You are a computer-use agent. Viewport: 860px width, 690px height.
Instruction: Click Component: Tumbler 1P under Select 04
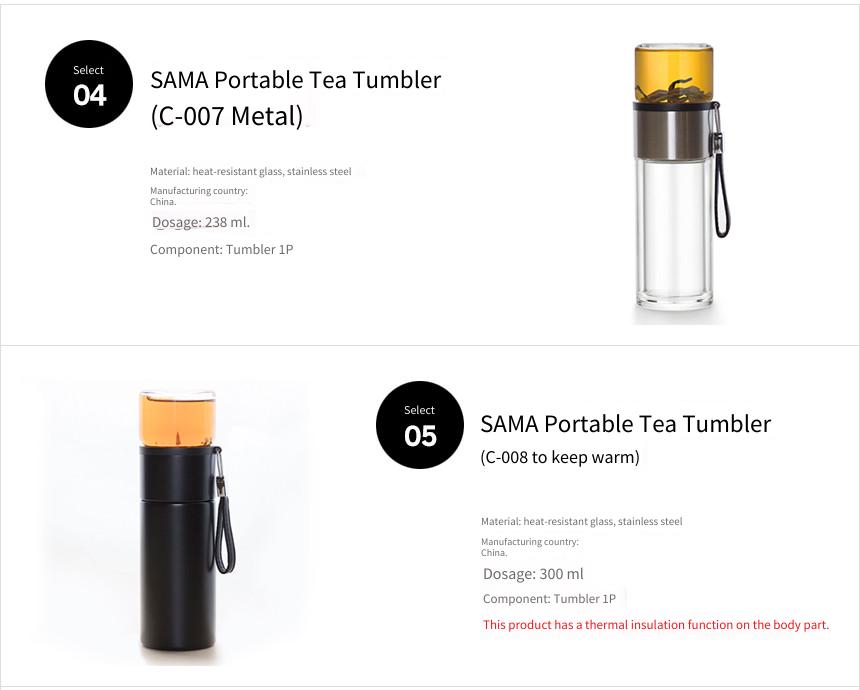pyautogui.click(x=222, y=250)
